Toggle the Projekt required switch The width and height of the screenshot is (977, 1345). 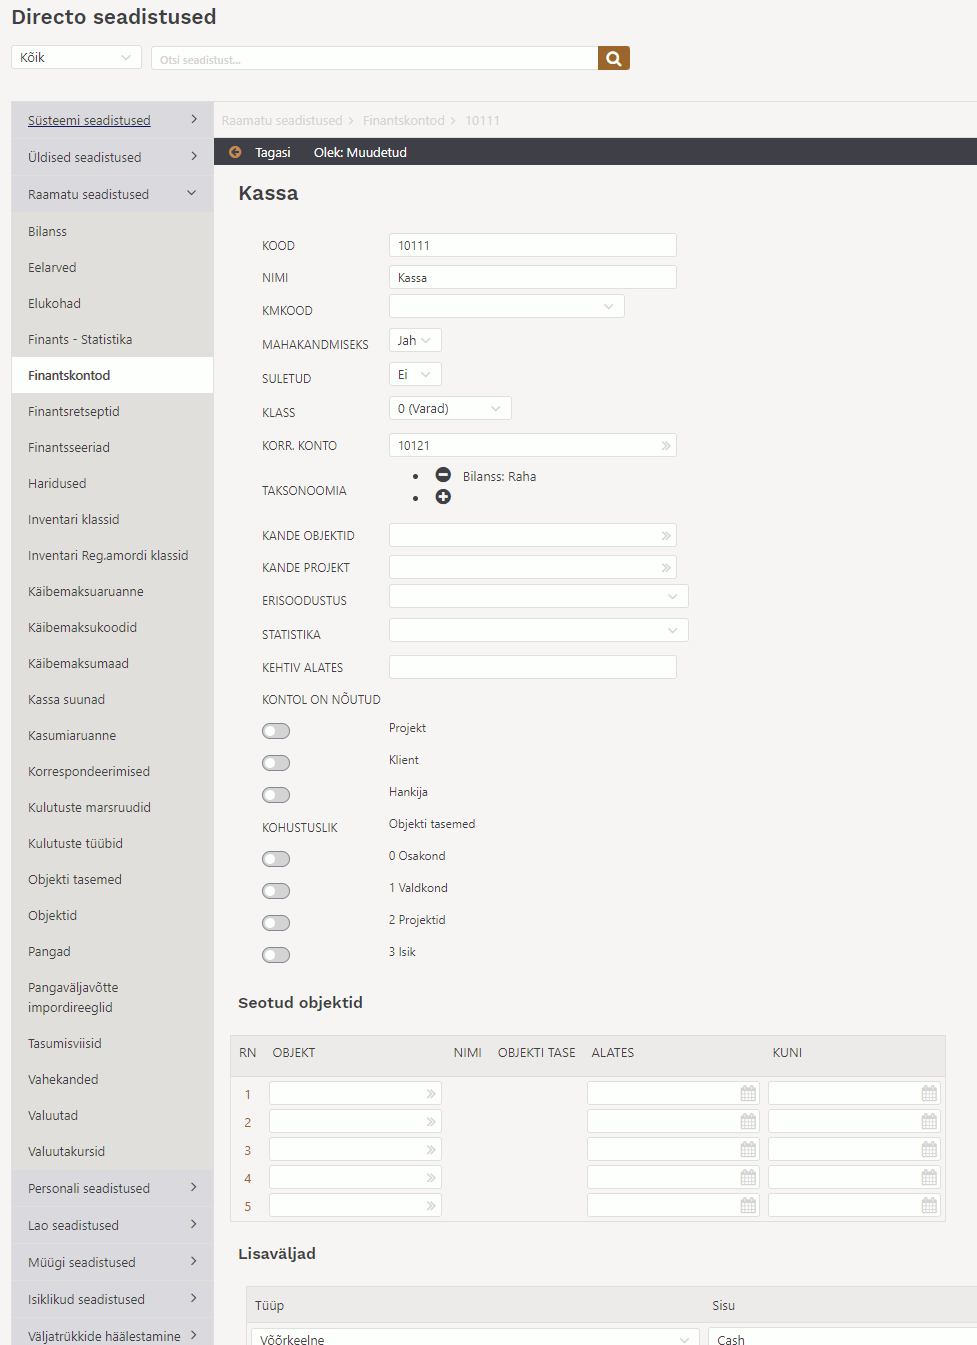click(x=276, y=731)
